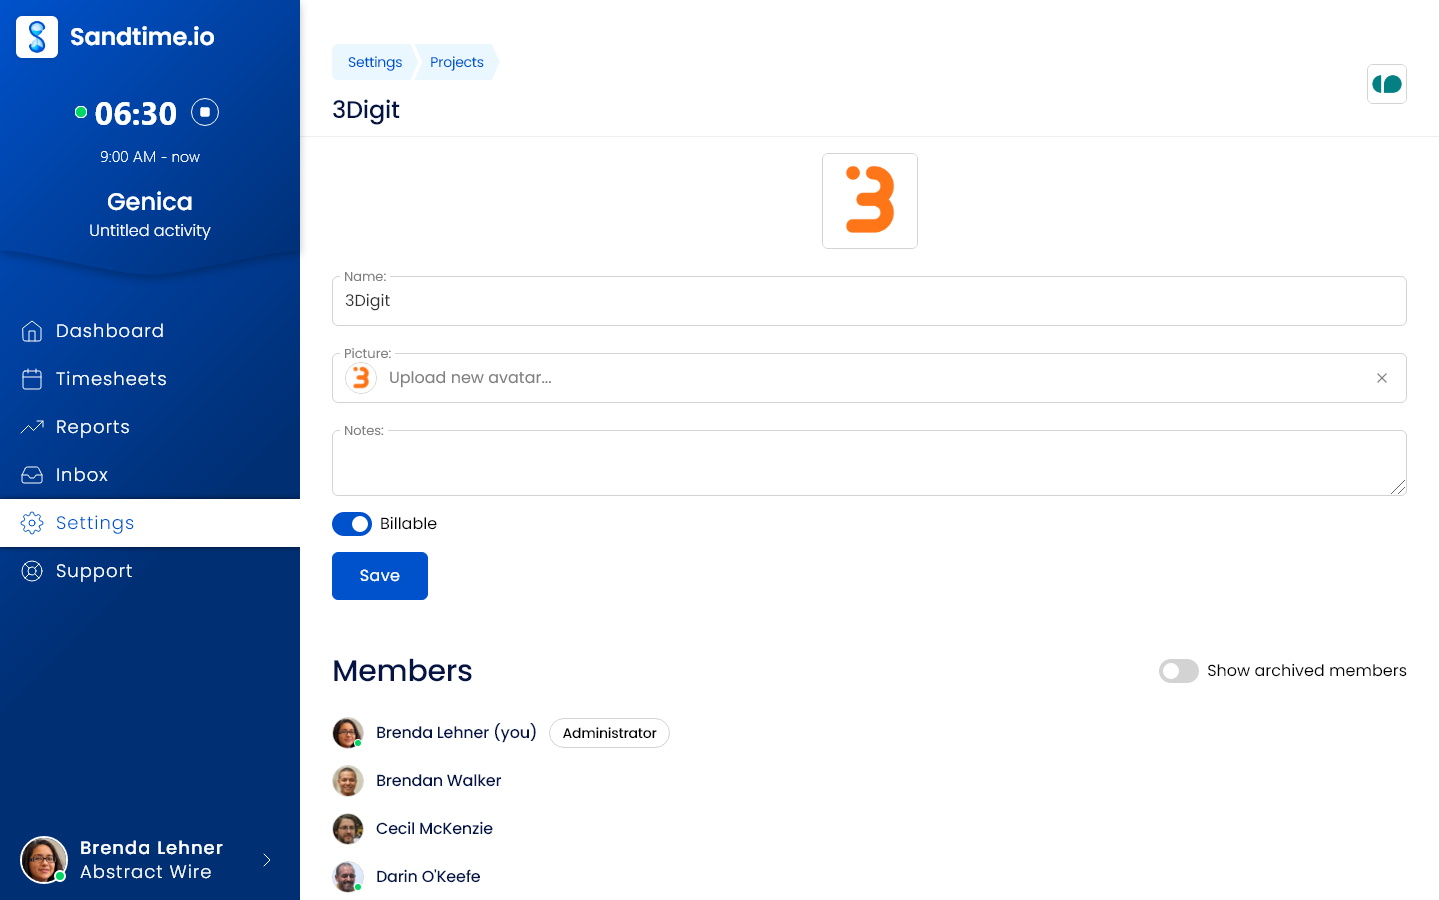
Task: Click Brendan Walker's avatar in members
Action: tap(348, 781)
